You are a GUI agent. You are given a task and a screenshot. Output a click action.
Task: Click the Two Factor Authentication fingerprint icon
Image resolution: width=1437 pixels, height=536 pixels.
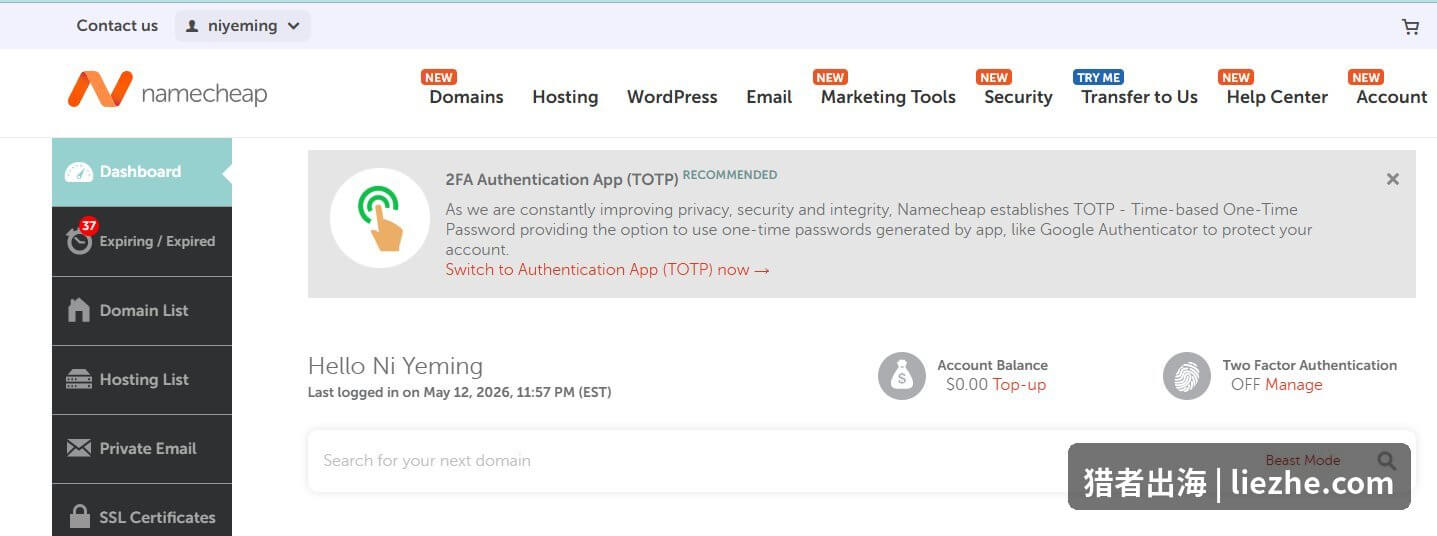(1187, 376)
